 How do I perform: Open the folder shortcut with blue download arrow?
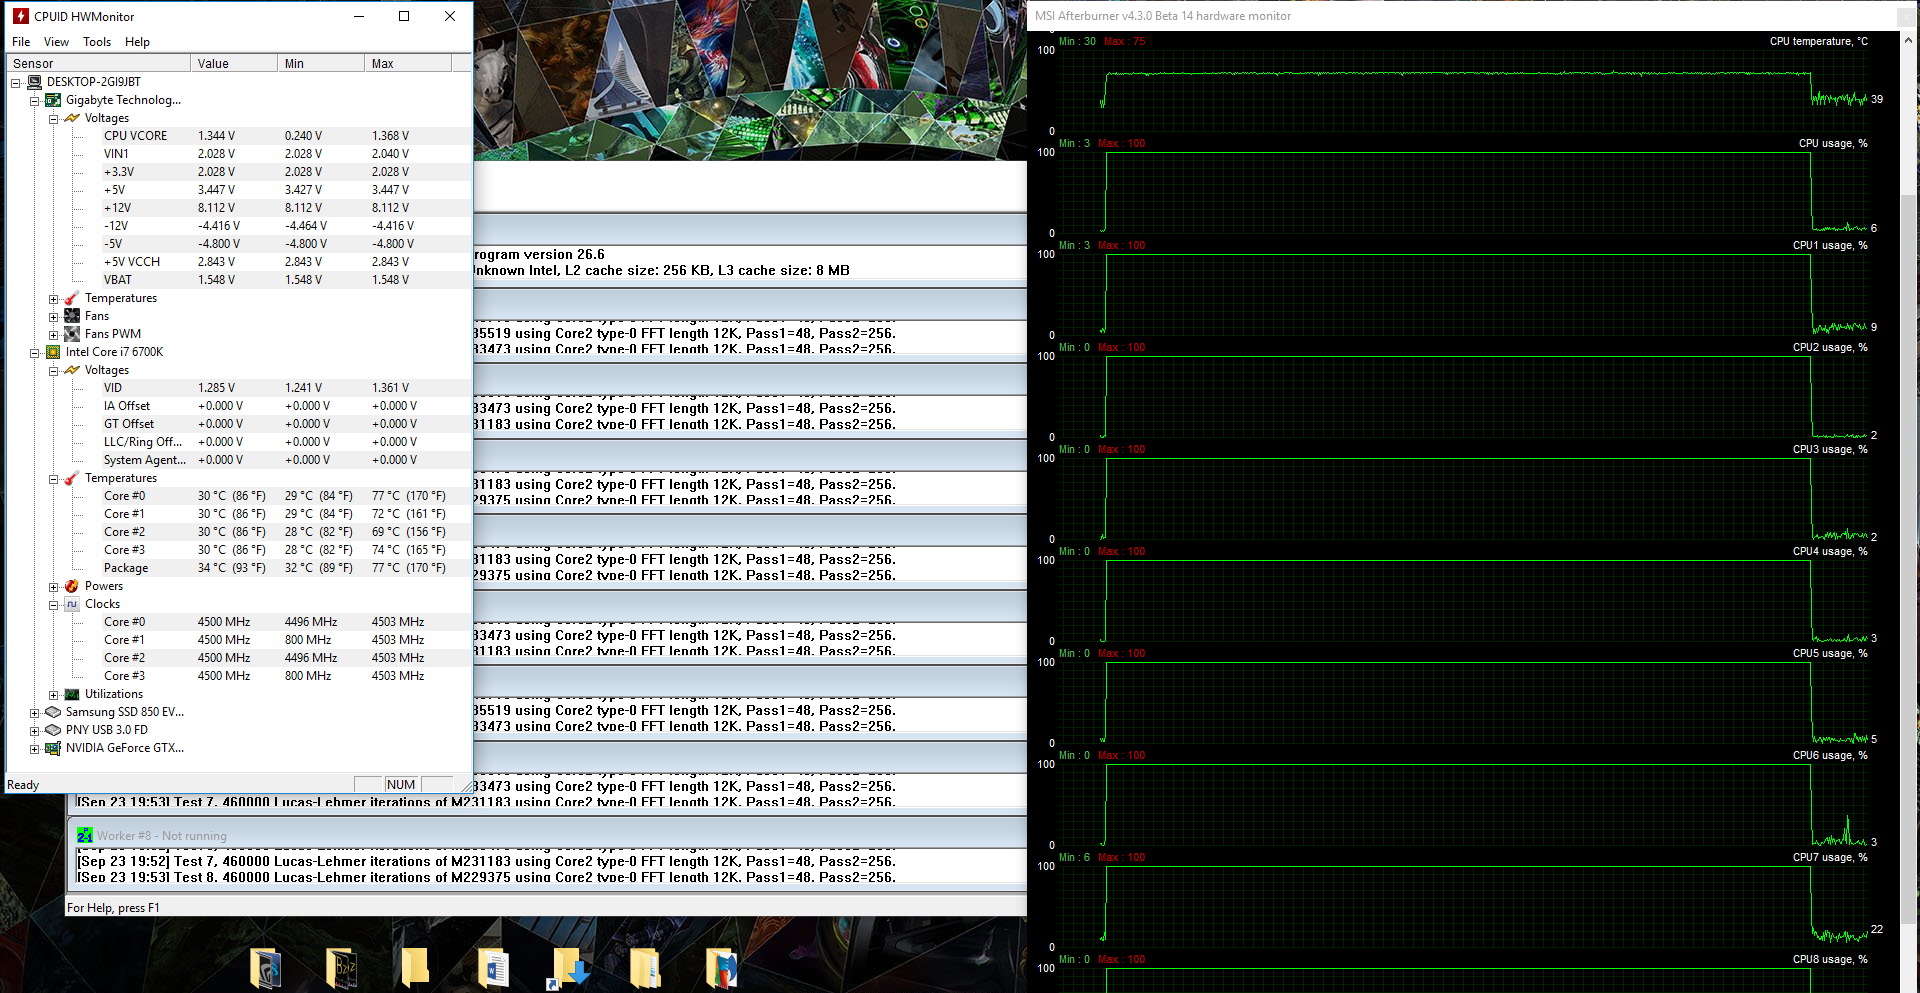pyautogui.click(x=568, y=969)
